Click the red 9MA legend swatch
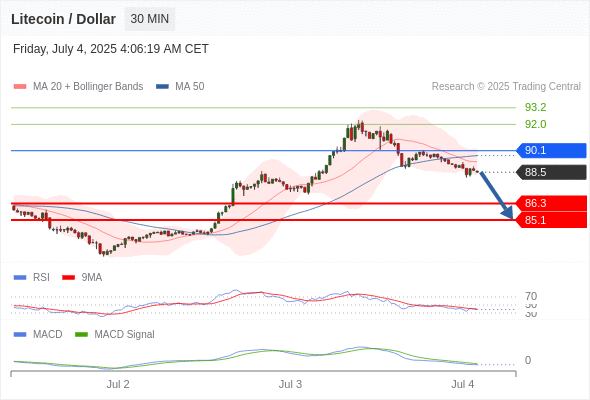 coord(68,278)
